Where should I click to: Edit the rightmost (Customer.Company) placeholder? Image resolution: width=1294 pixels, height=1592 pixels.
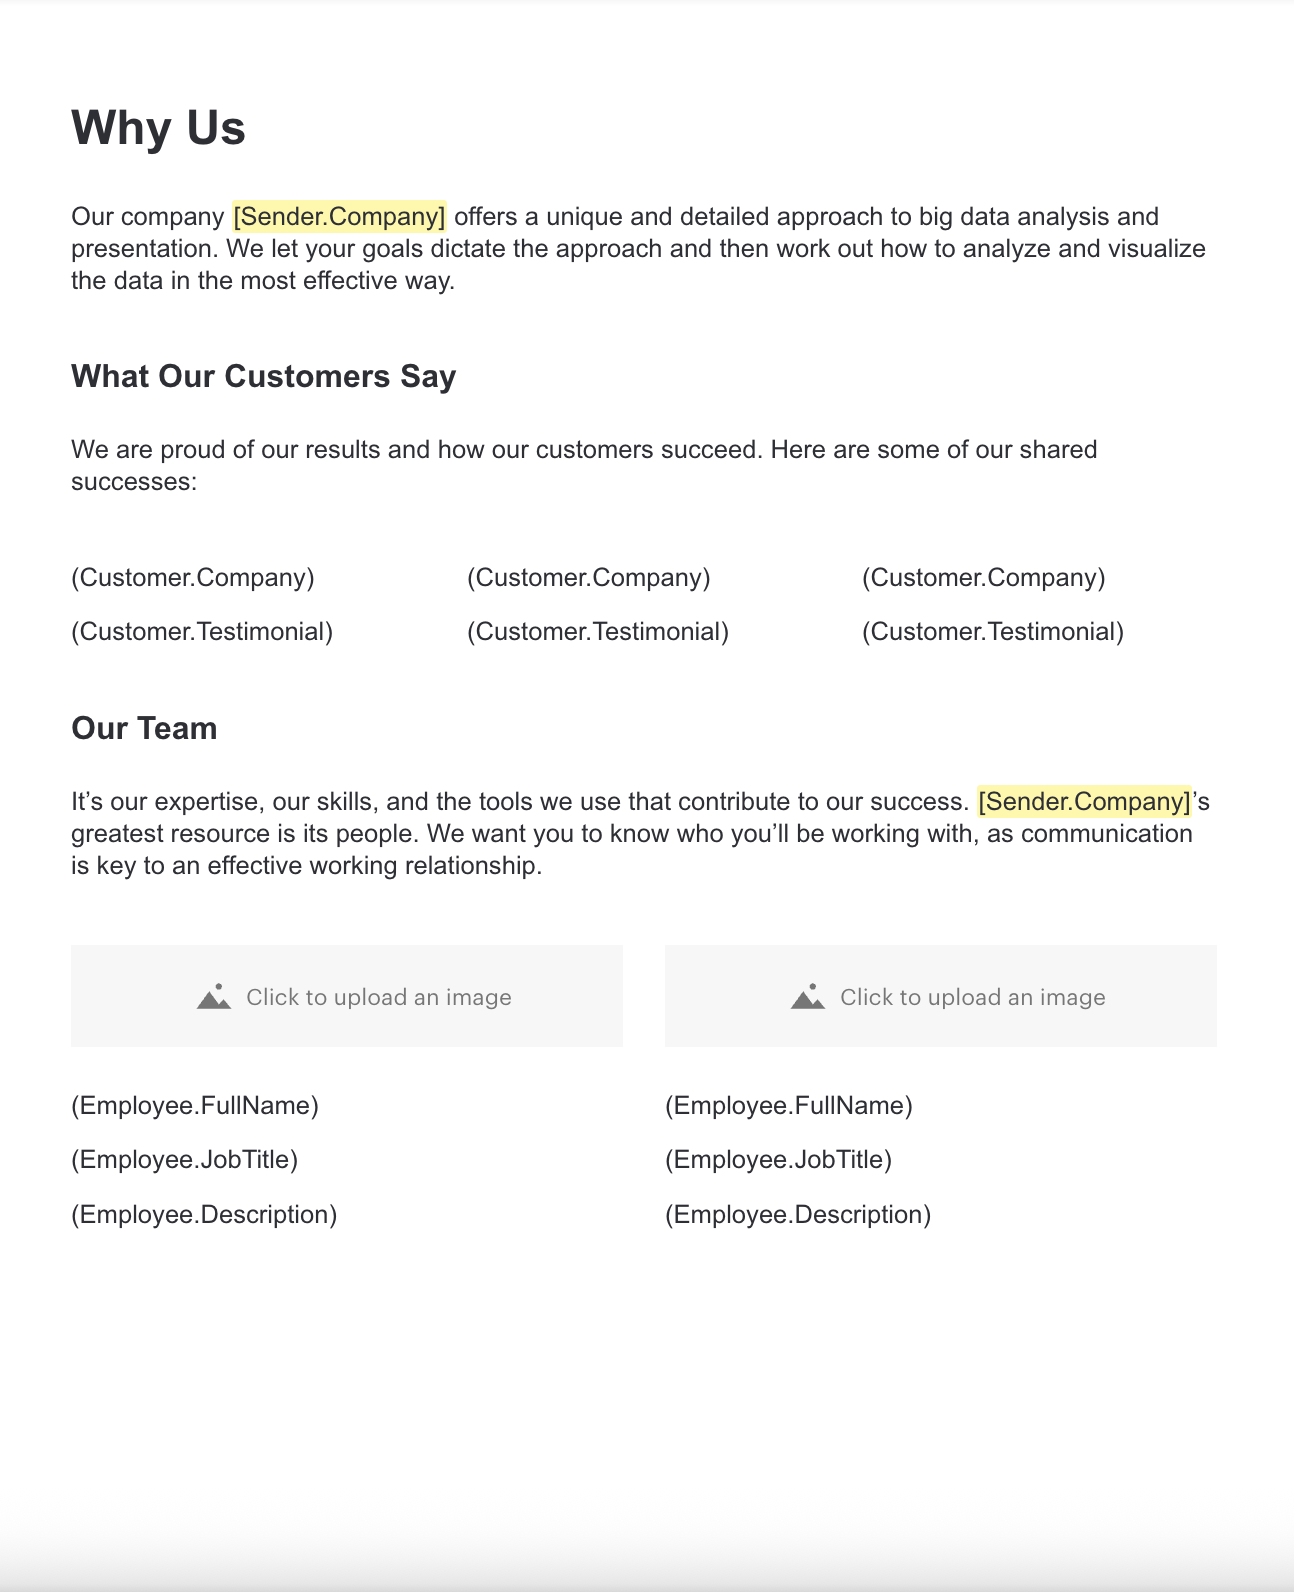[983, 578]
